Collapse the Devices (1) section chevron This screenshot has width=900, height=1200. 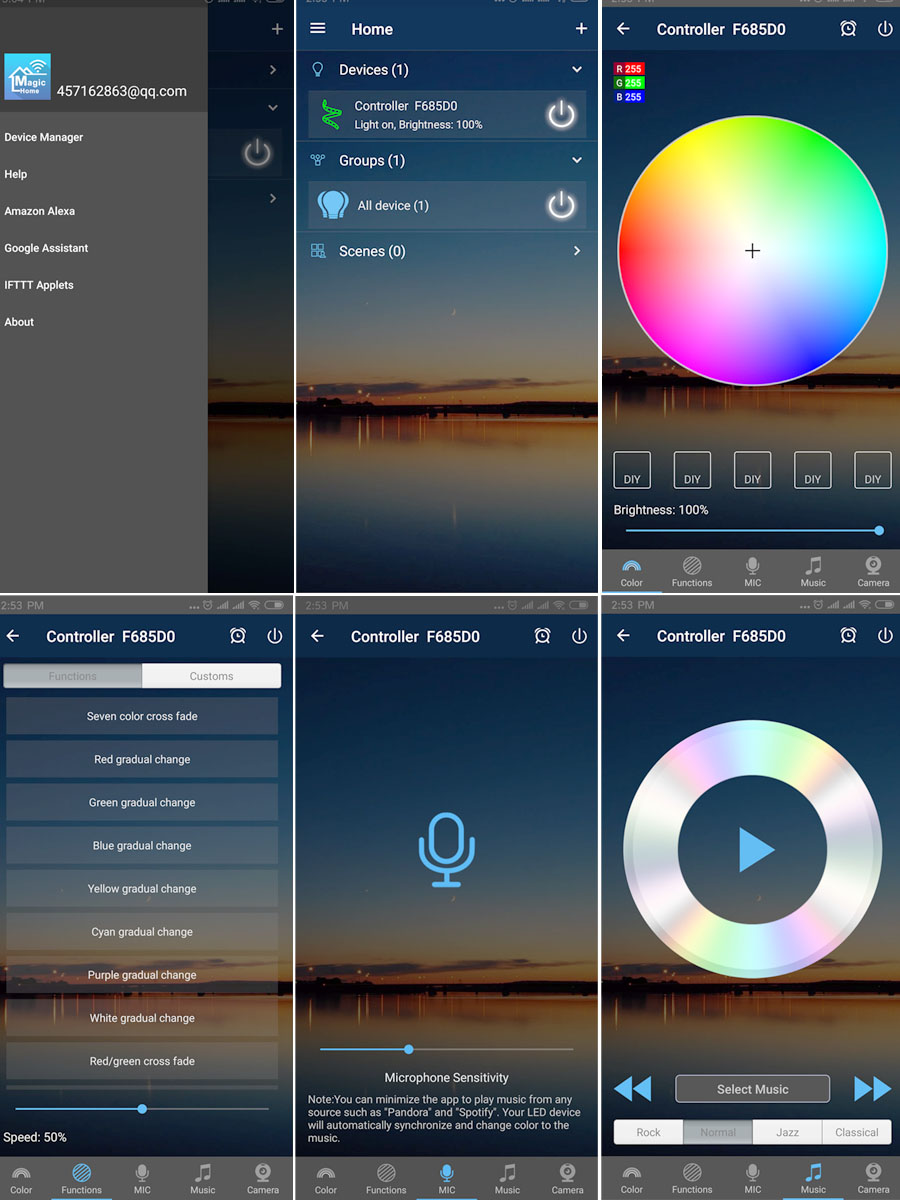577,70
